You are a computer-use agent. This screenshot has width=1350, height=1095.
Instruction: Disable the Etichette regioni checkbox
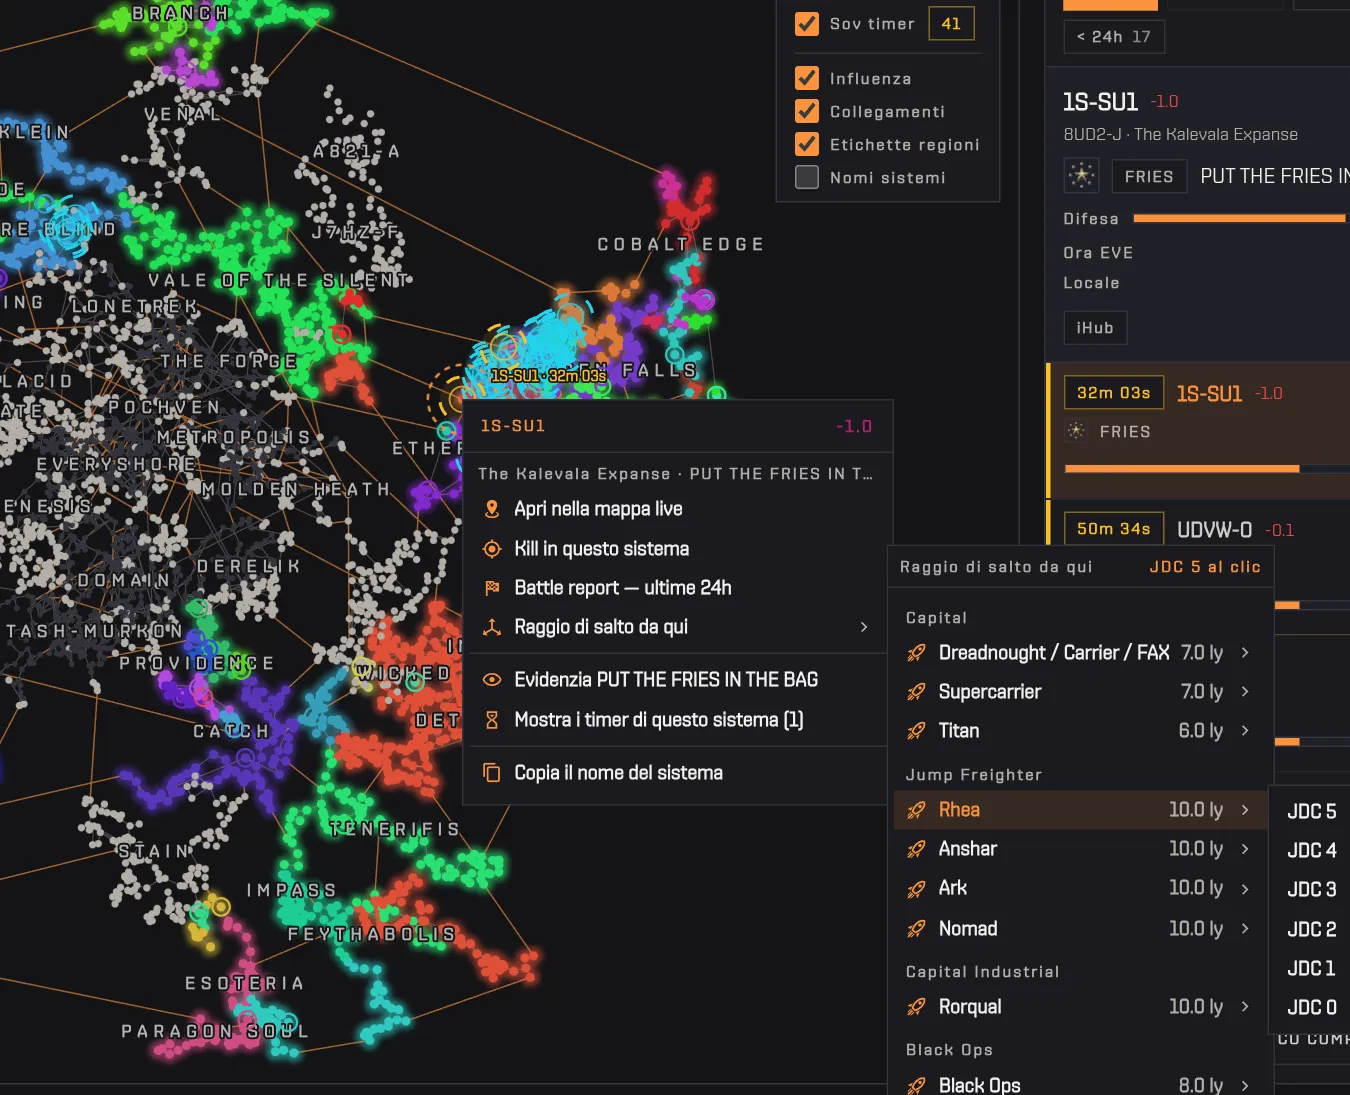point(806,144)
